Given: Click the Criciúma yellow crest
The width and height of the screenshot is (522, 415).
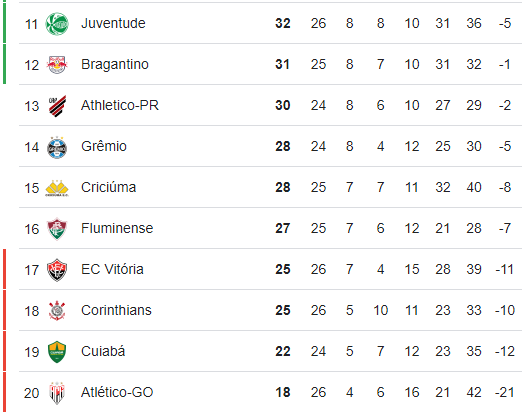Looking at the screenshot, I should (57, 188).
